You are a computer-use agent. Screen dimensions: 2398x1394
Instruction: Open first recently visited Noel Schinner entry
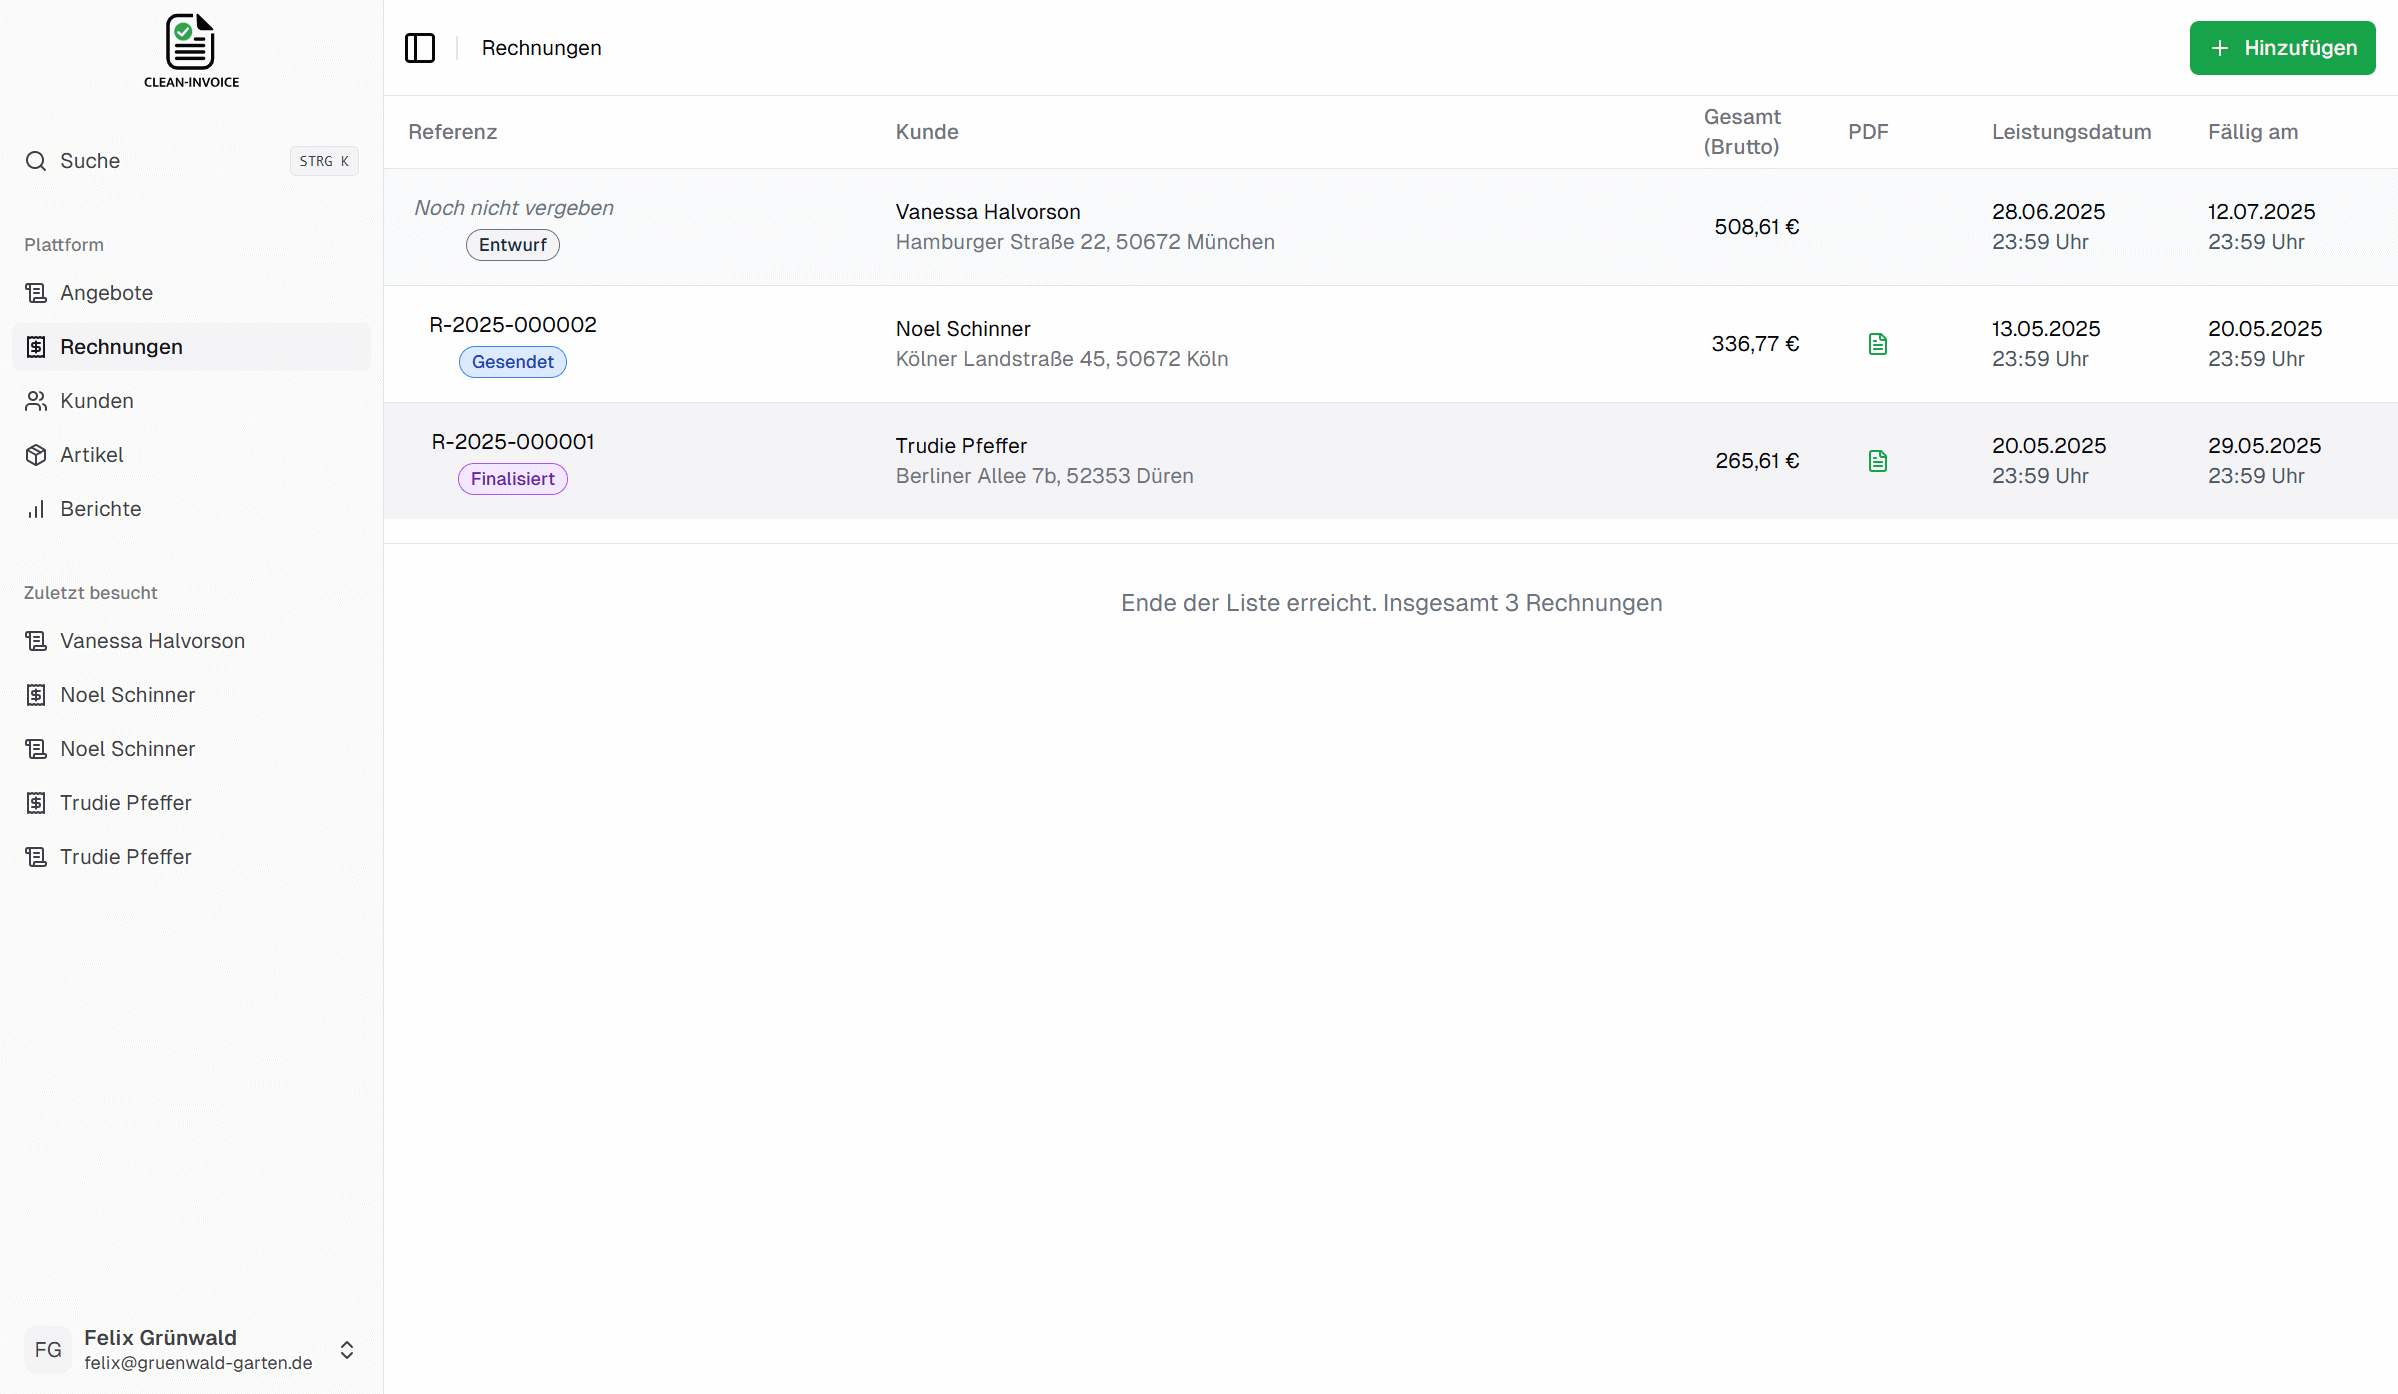click(191, 695)
